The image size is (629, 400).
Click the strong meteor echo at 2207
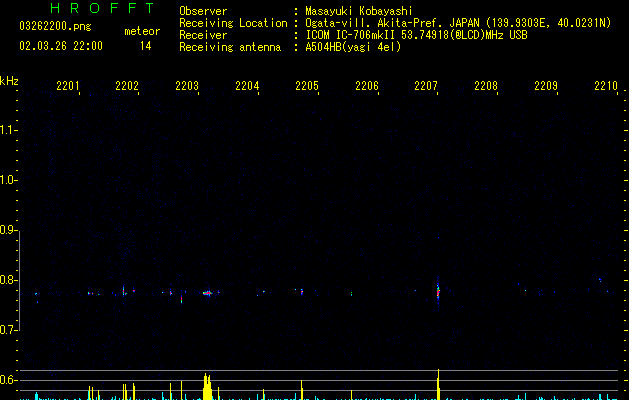click(438, 292)
